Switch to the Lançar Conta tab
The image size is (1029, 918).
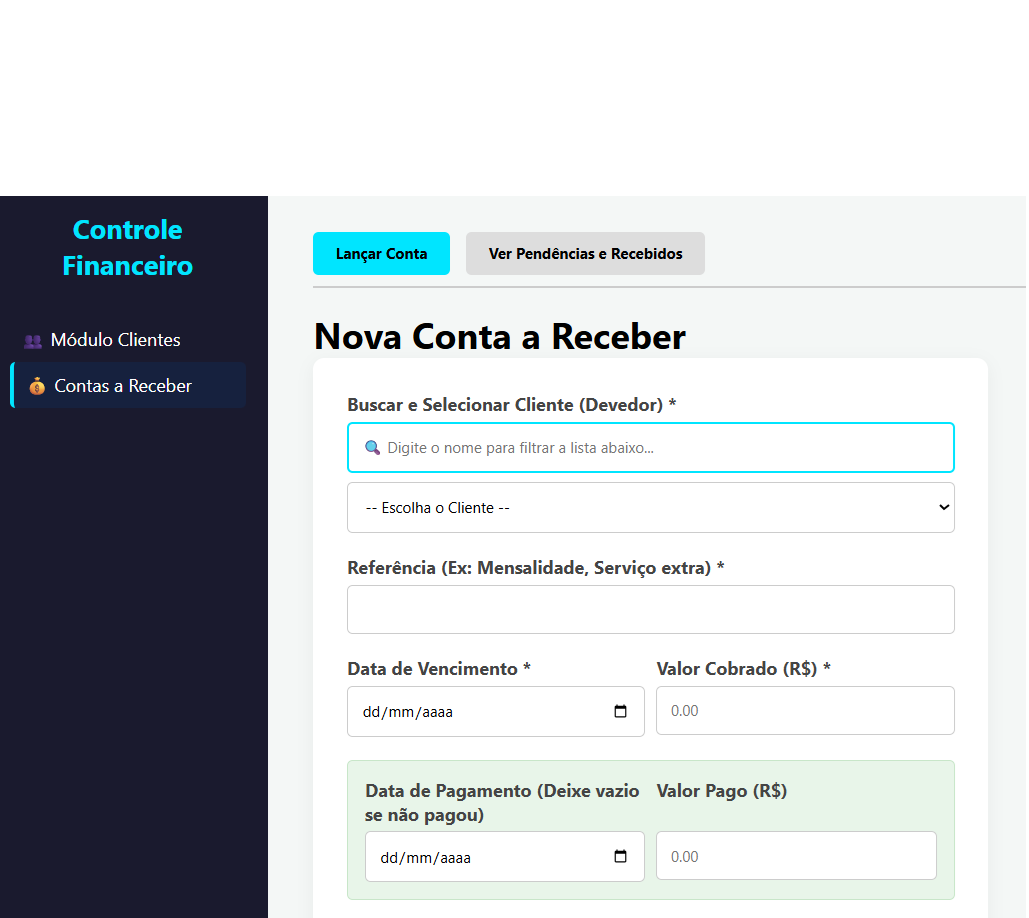381,253
